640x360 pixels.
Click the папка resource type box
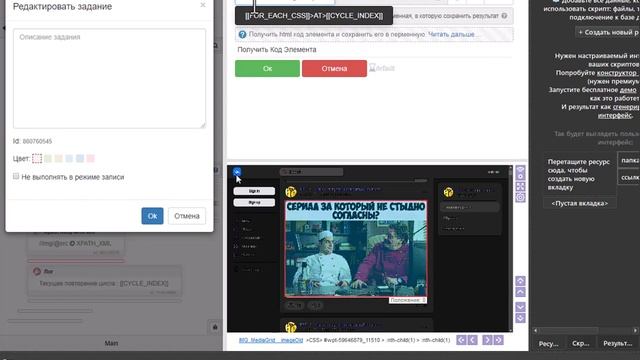pyautogui.click(x=630, y=160)
